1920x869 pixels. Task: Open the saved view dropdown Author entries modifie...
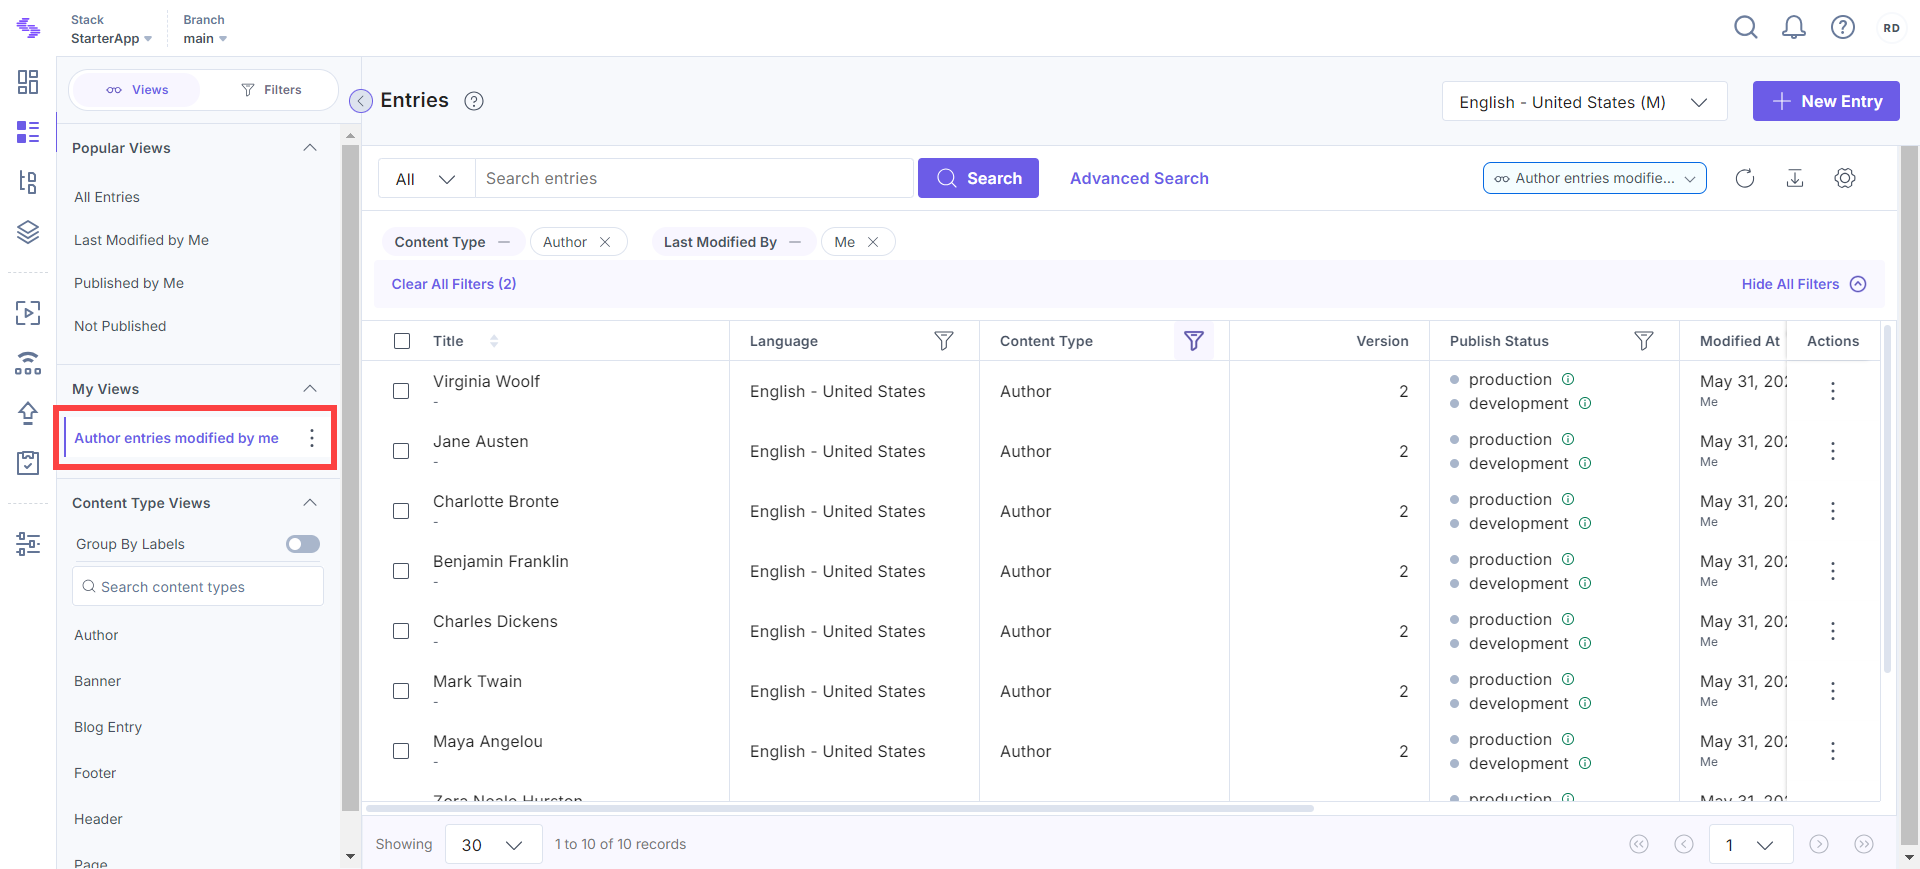click(x=1594, y=178)
